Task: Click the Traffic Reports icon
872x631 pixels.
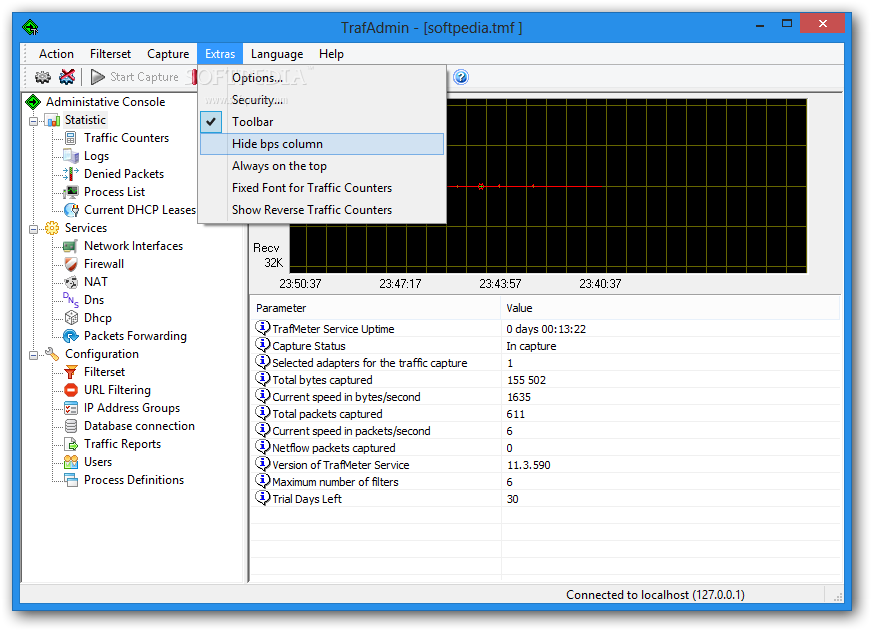Action: point(71,444)
